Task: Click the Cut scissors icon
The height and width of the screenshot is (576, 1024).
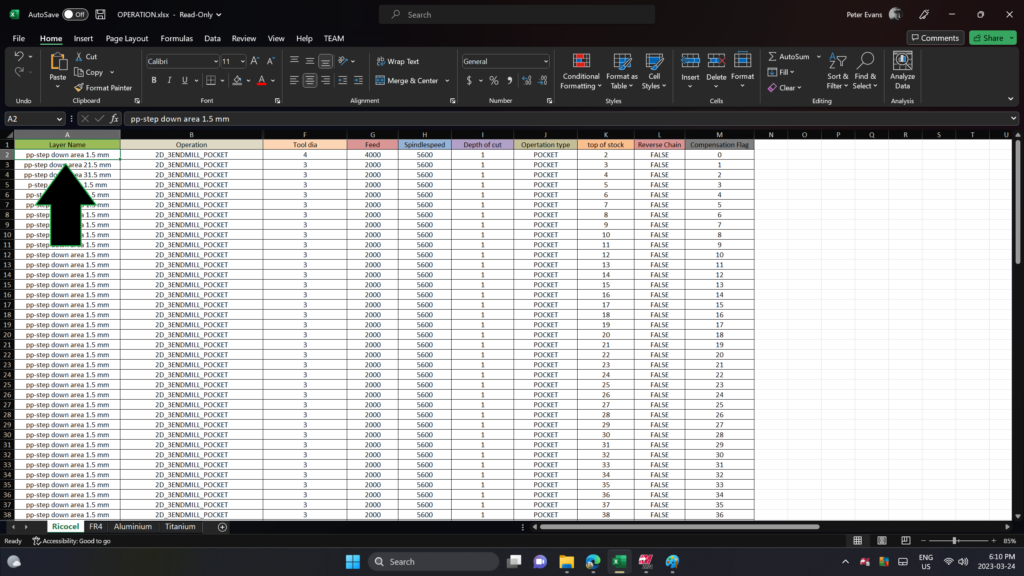Action: 79,57
